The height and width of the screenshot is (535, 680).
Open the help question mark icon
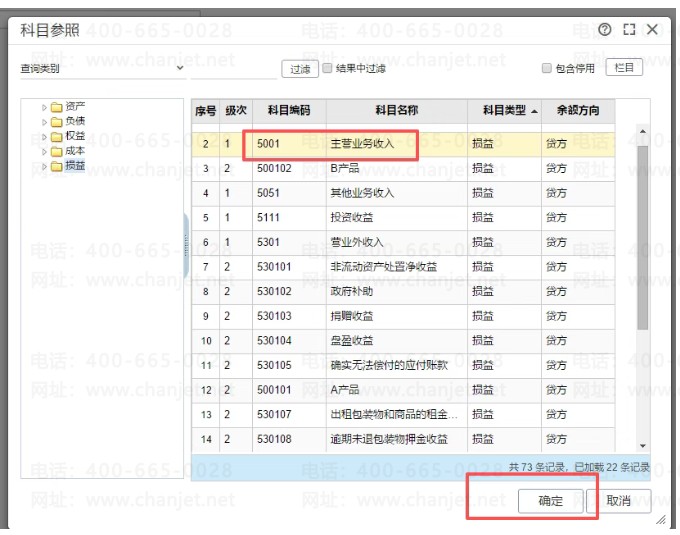(x=604, y=29)
